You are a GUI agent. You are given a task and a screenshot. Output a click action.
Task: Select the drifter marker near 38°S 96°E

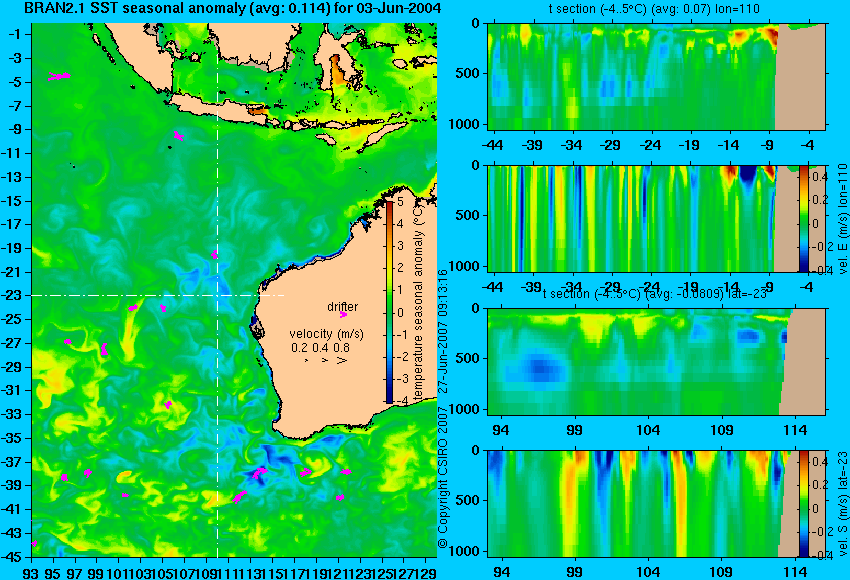[64, 477]
